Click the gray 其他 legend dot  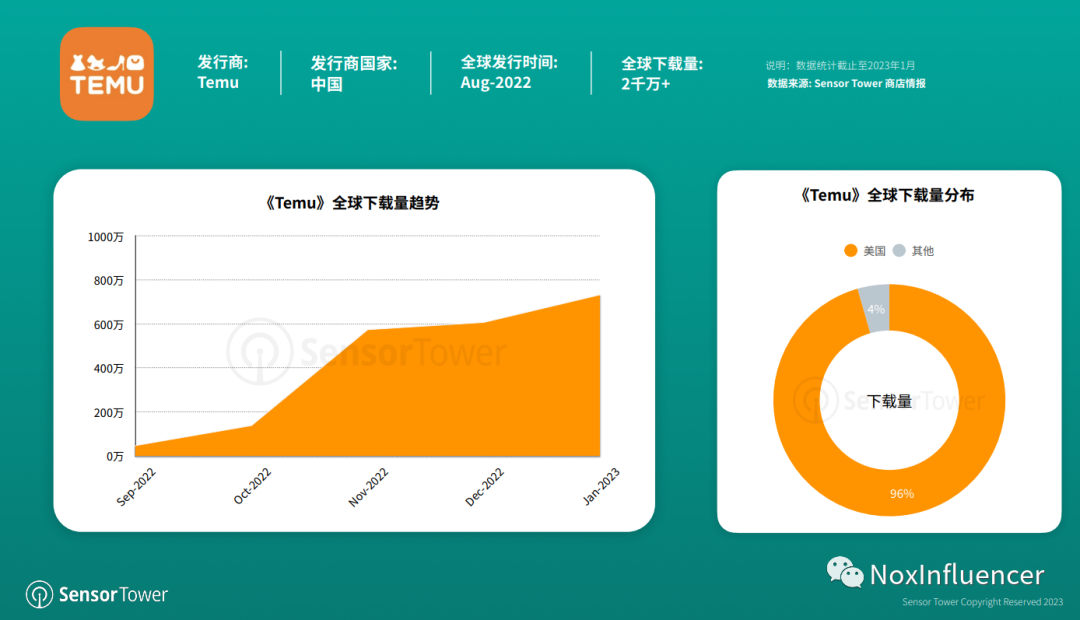pos(897,251)
